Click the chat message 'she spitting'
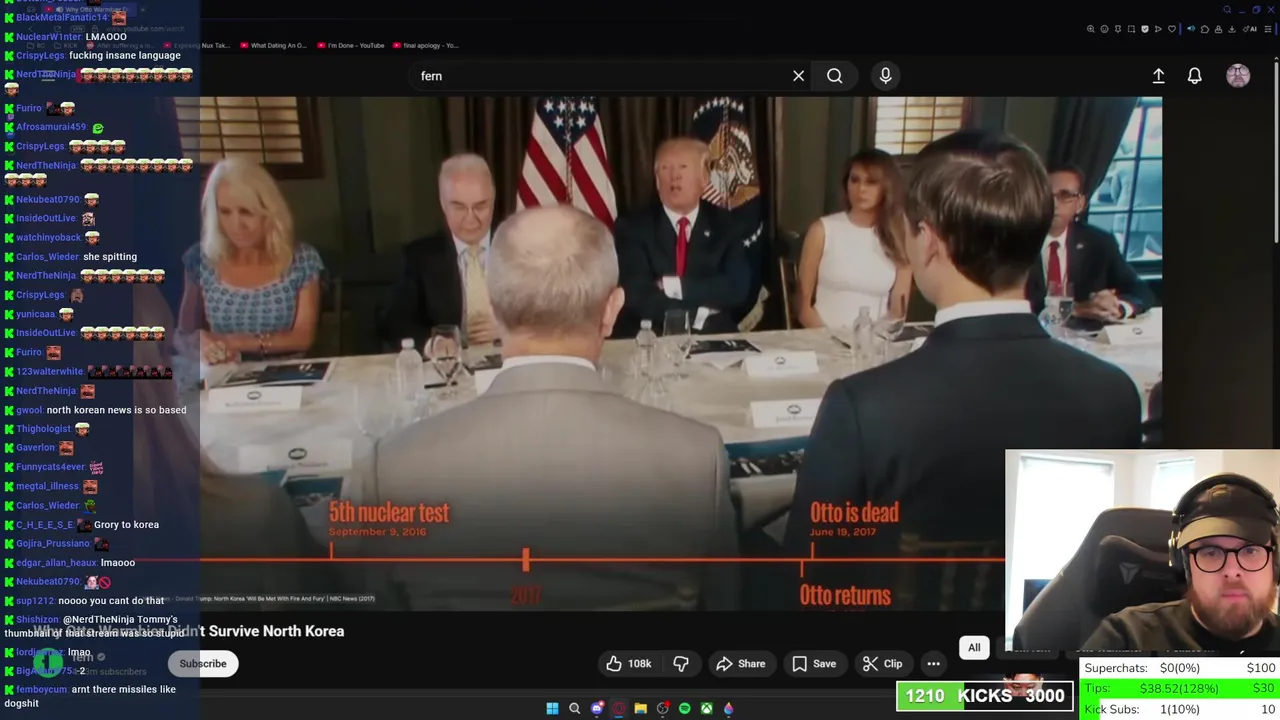Screen dimensions: 1280x720 [110, 257]
